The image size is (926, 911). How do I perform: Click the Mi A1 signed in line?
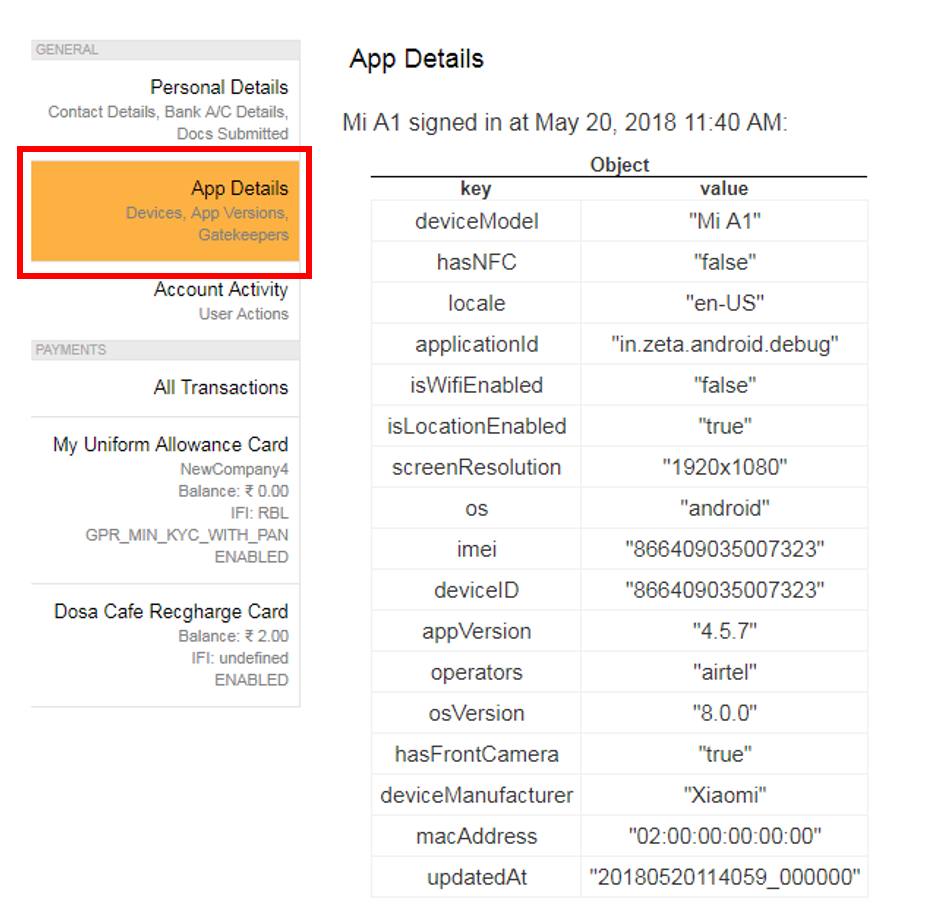pos(565,123)
